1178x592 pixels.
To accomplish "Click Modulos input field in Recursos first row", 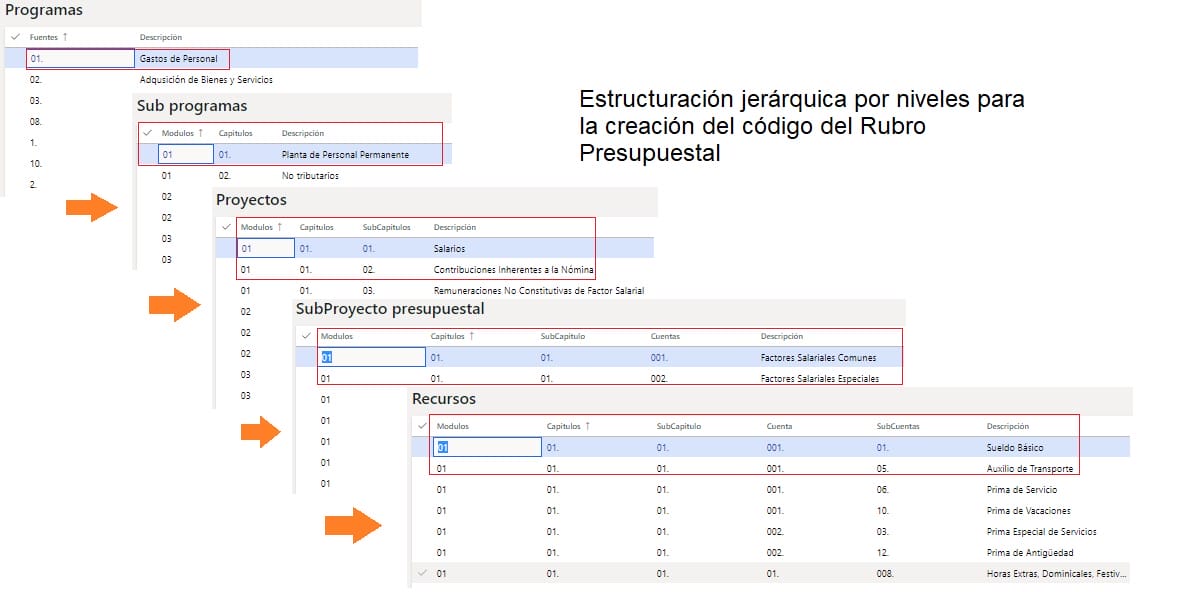I will coord(487,447).
